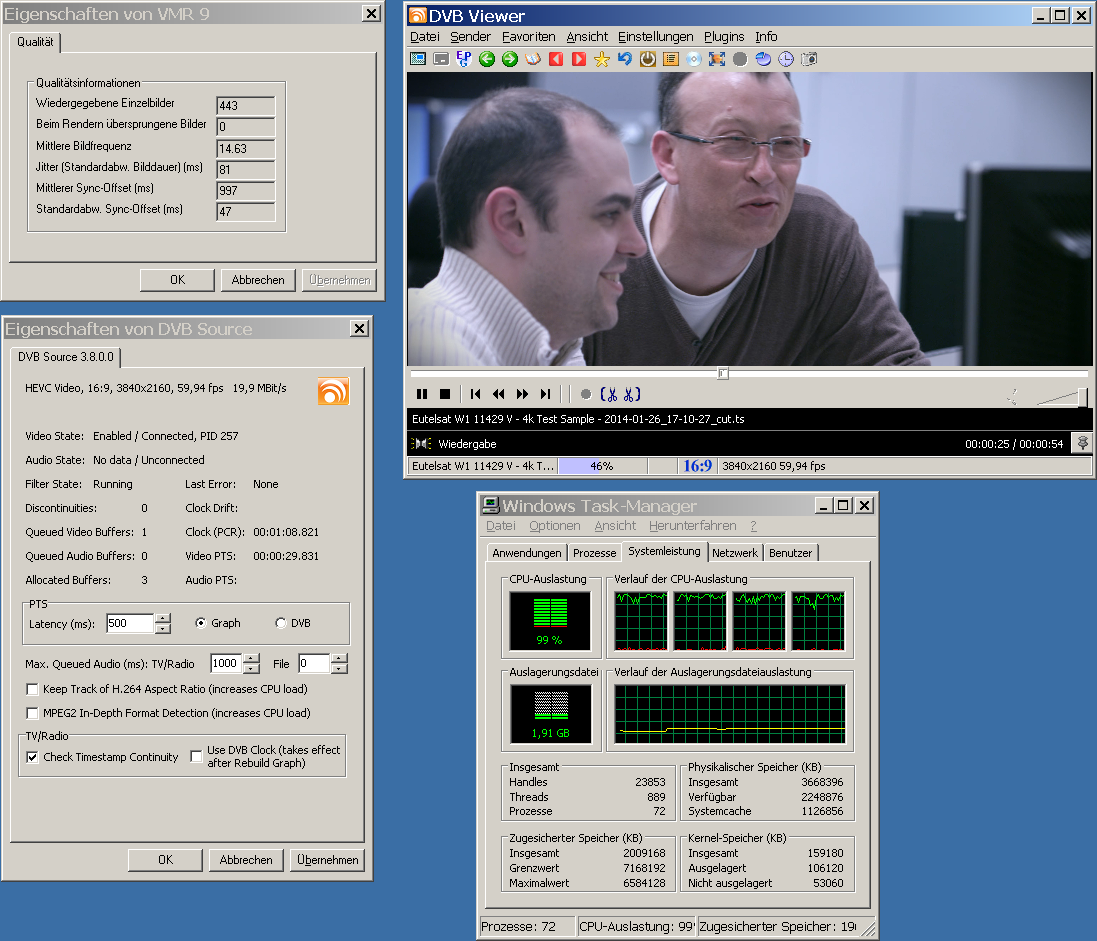
Task: Open the Datei menu in DVB Viewer
Action: click(x=425, y=36)
